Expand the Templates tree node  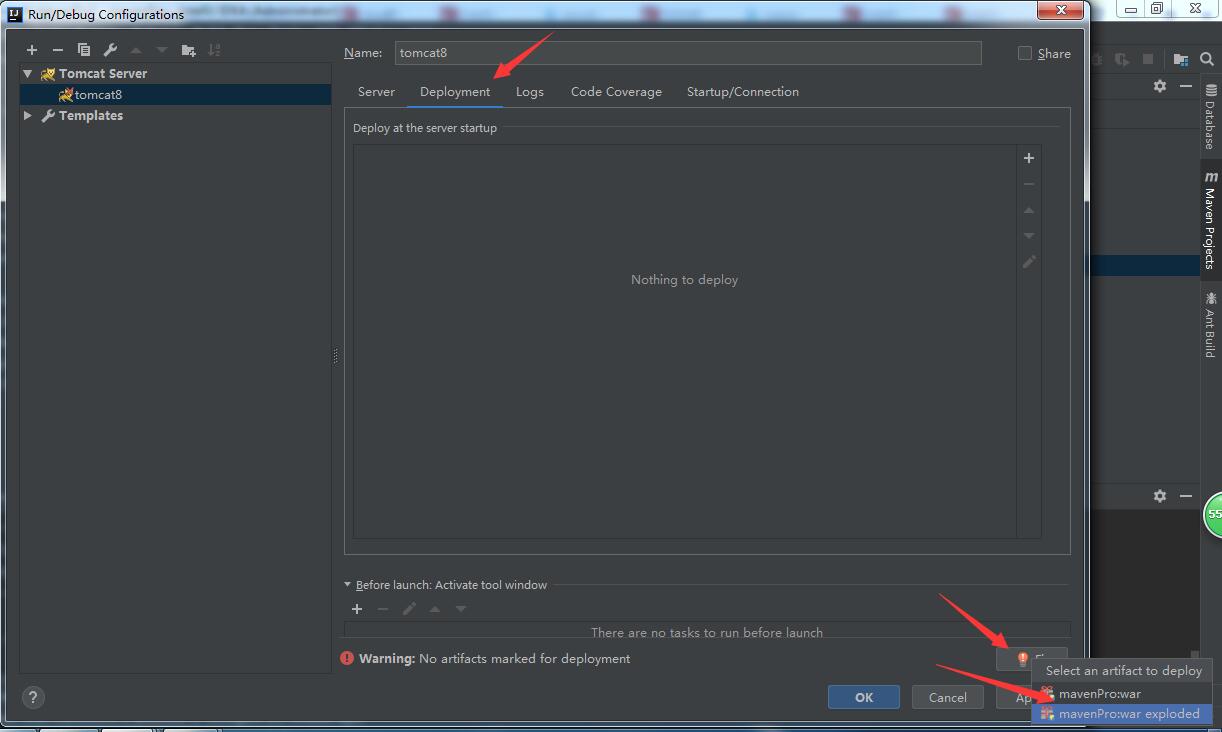tap(28, 116)
